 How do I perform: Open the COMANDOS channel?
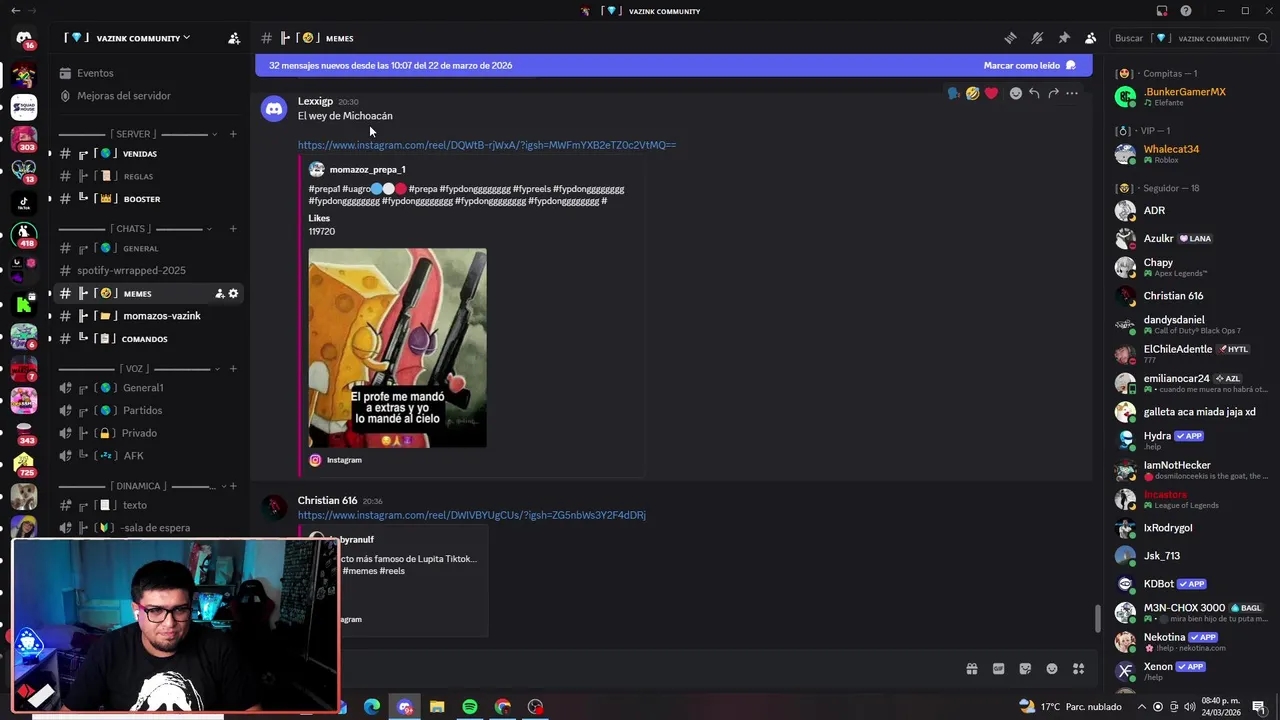point(149,339)
